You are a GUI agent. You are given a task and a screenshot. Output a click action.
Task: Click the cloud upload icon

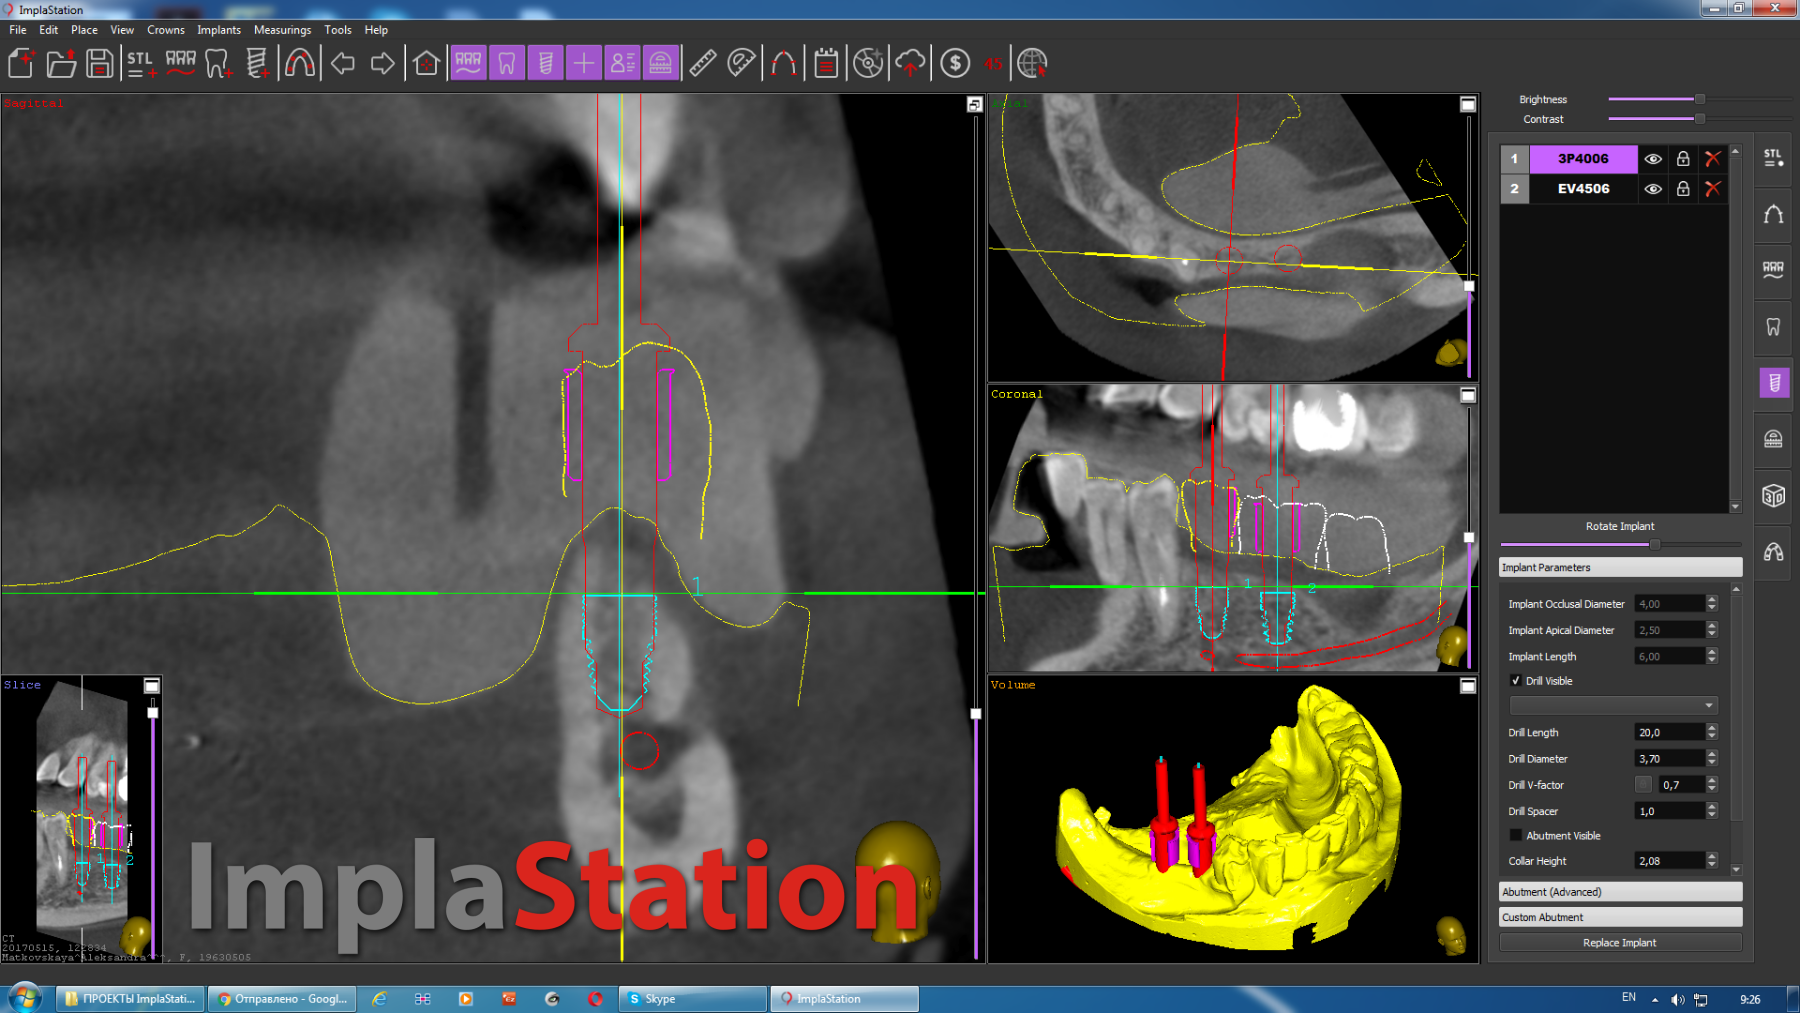coord(910,63)
